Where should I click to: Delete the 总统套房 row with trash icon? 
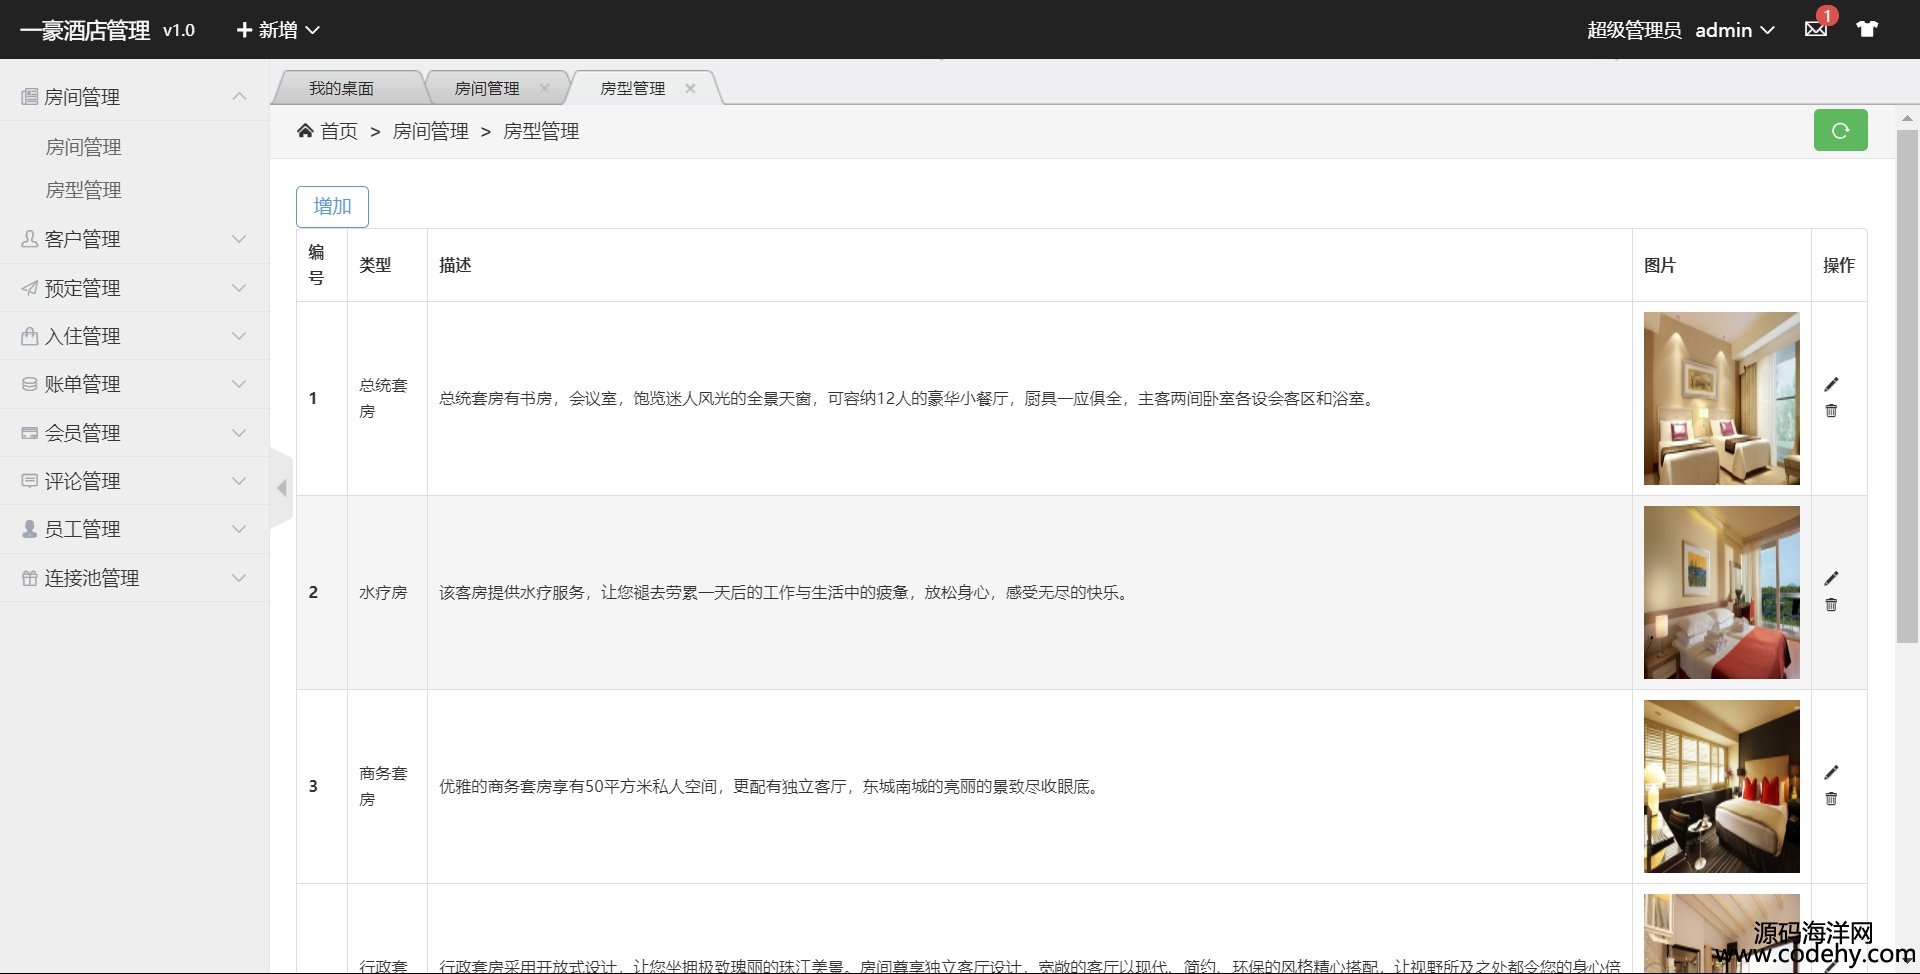(x=1831, y=411)
